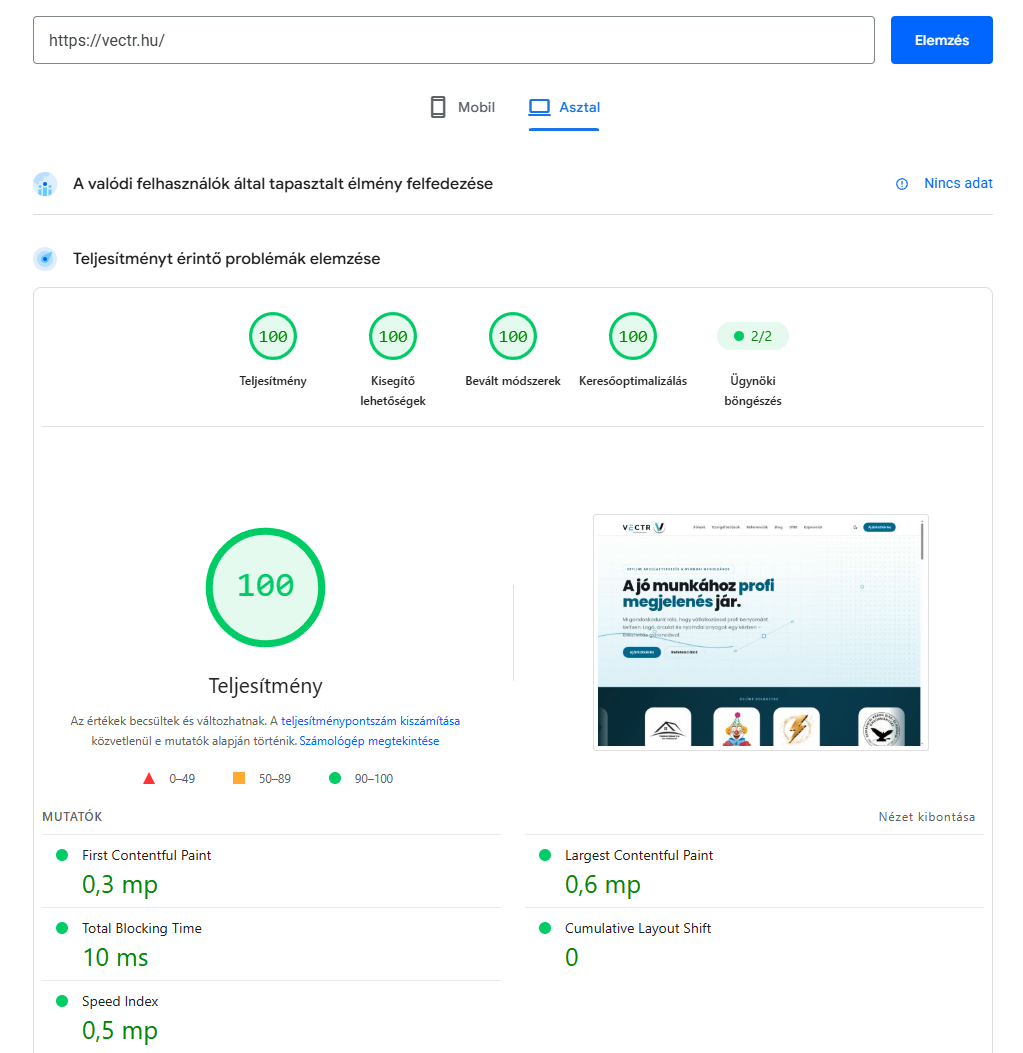The image size is (1023, 1053).
Task: Click the orange square 50–89 legend icon
Action: point(238,778)
